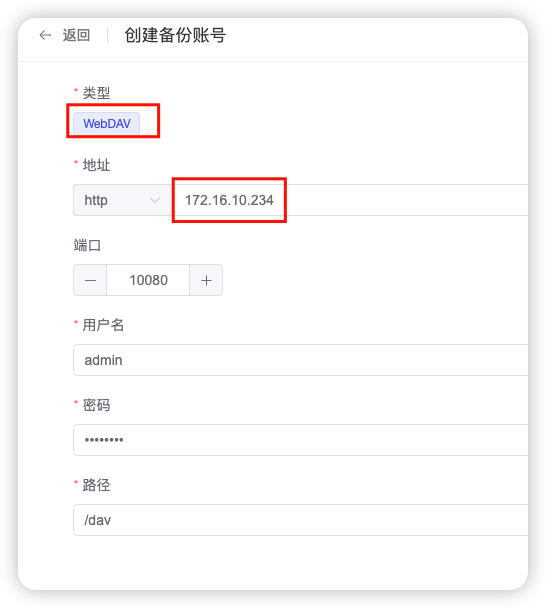Click the 端口 field label

tap(87, 245)
